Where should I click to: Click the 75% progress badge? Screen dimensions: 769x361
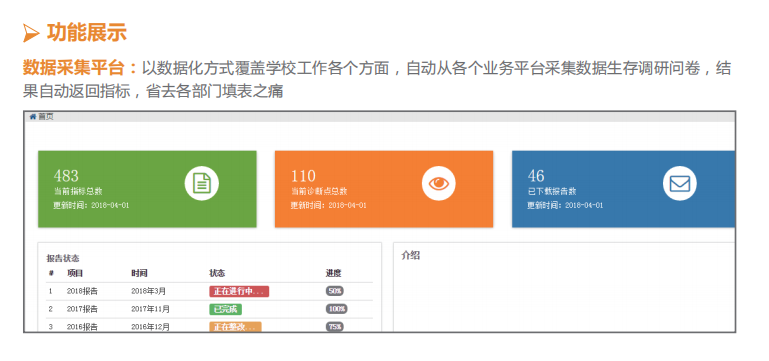334,327
